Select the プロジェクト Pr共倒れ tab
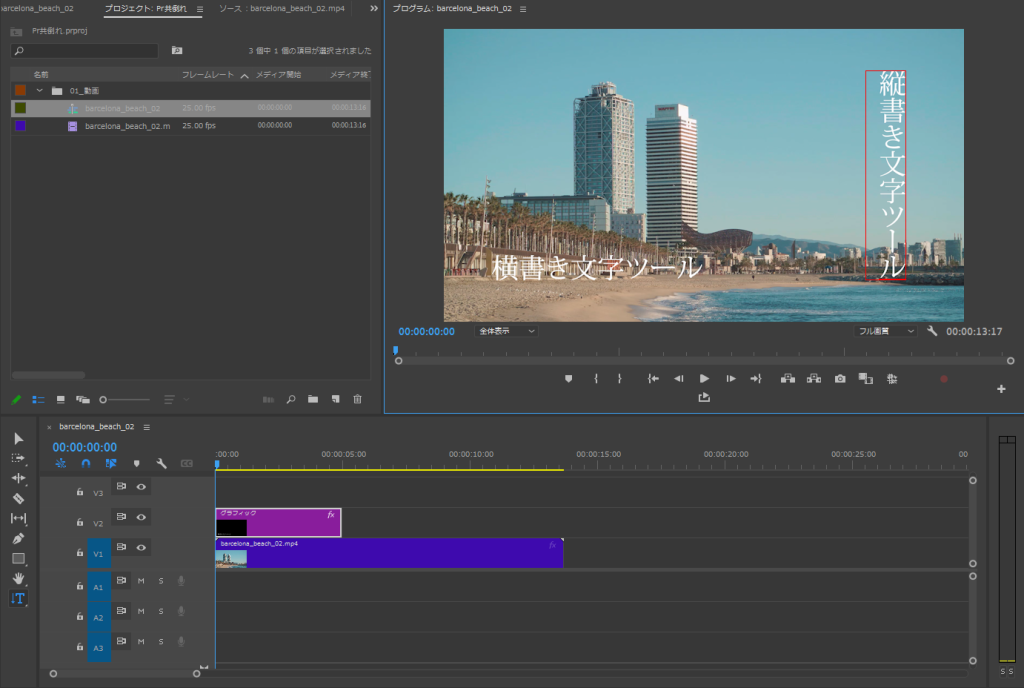Screen dimensions: 1024x688 tap(150, 8)
